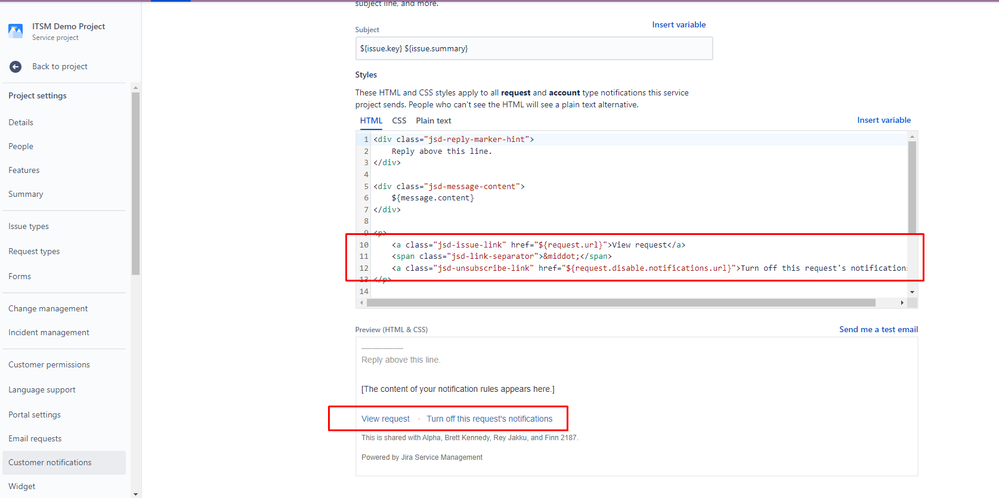Switch to the Plain text tab

(x=433, y=120)
